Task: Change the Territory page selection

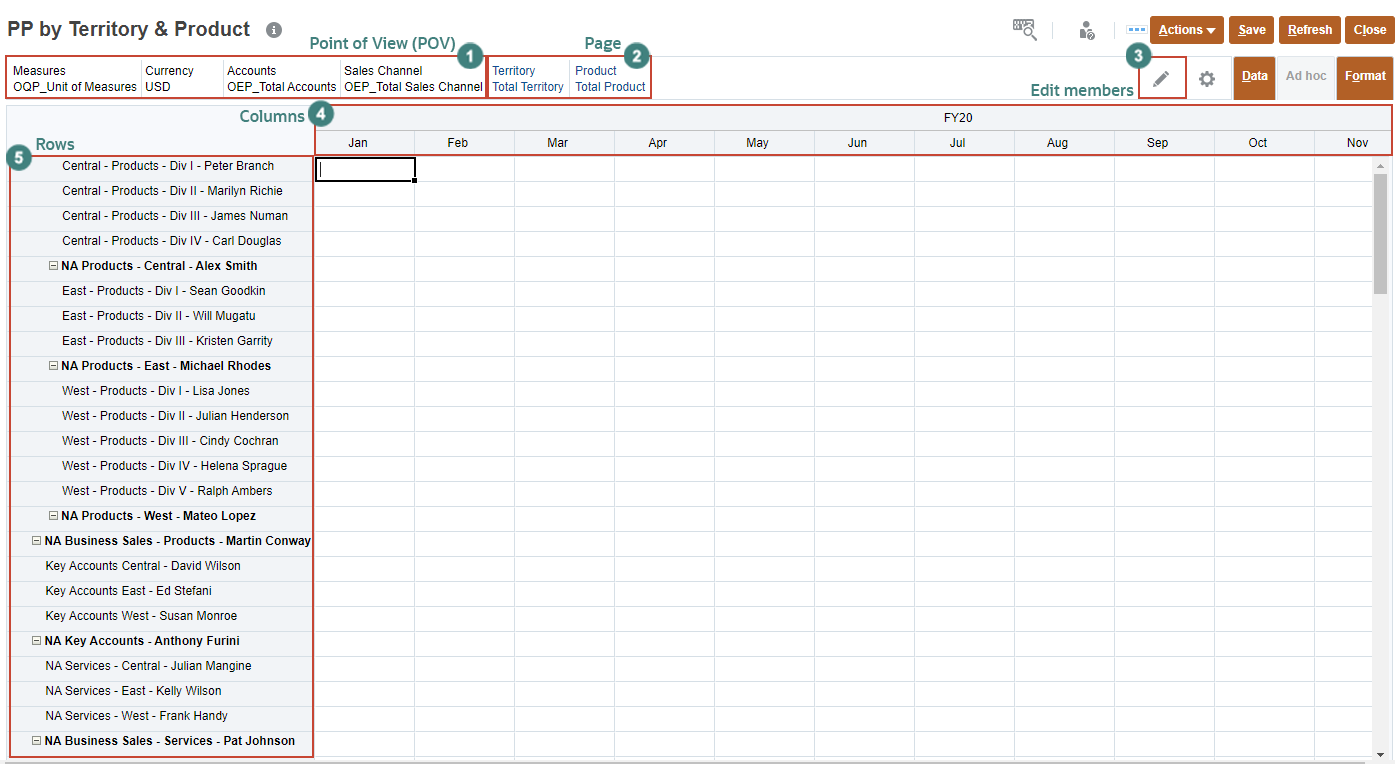Action: point(527,78)
